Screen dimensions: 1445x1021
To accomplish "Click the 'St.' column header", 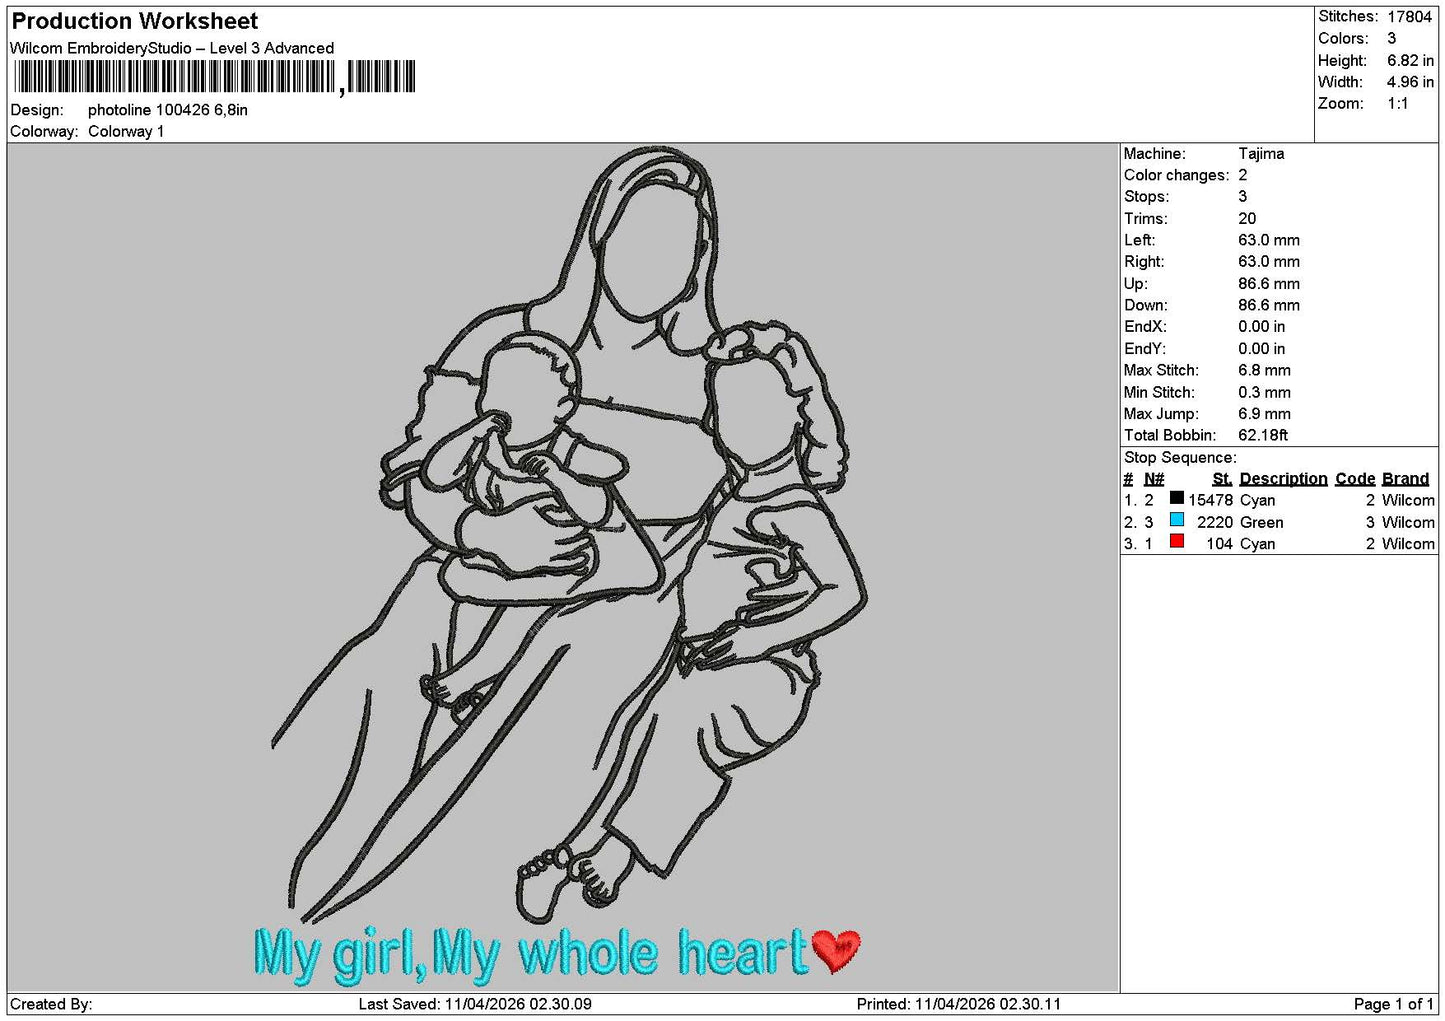I will coord(1222,479).
